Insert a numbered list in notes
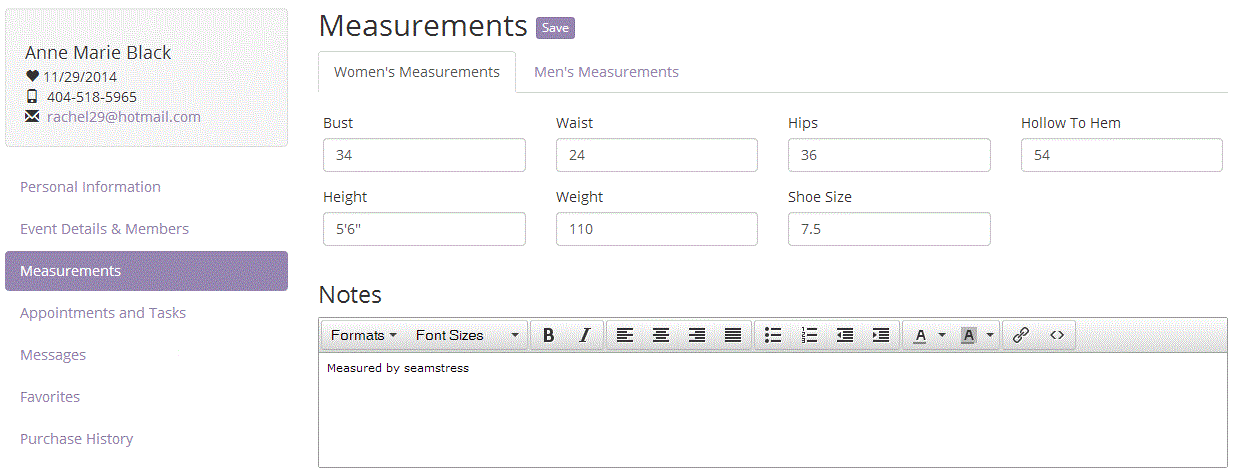The height and width of the screenshot is (474, 1241). 809,335
